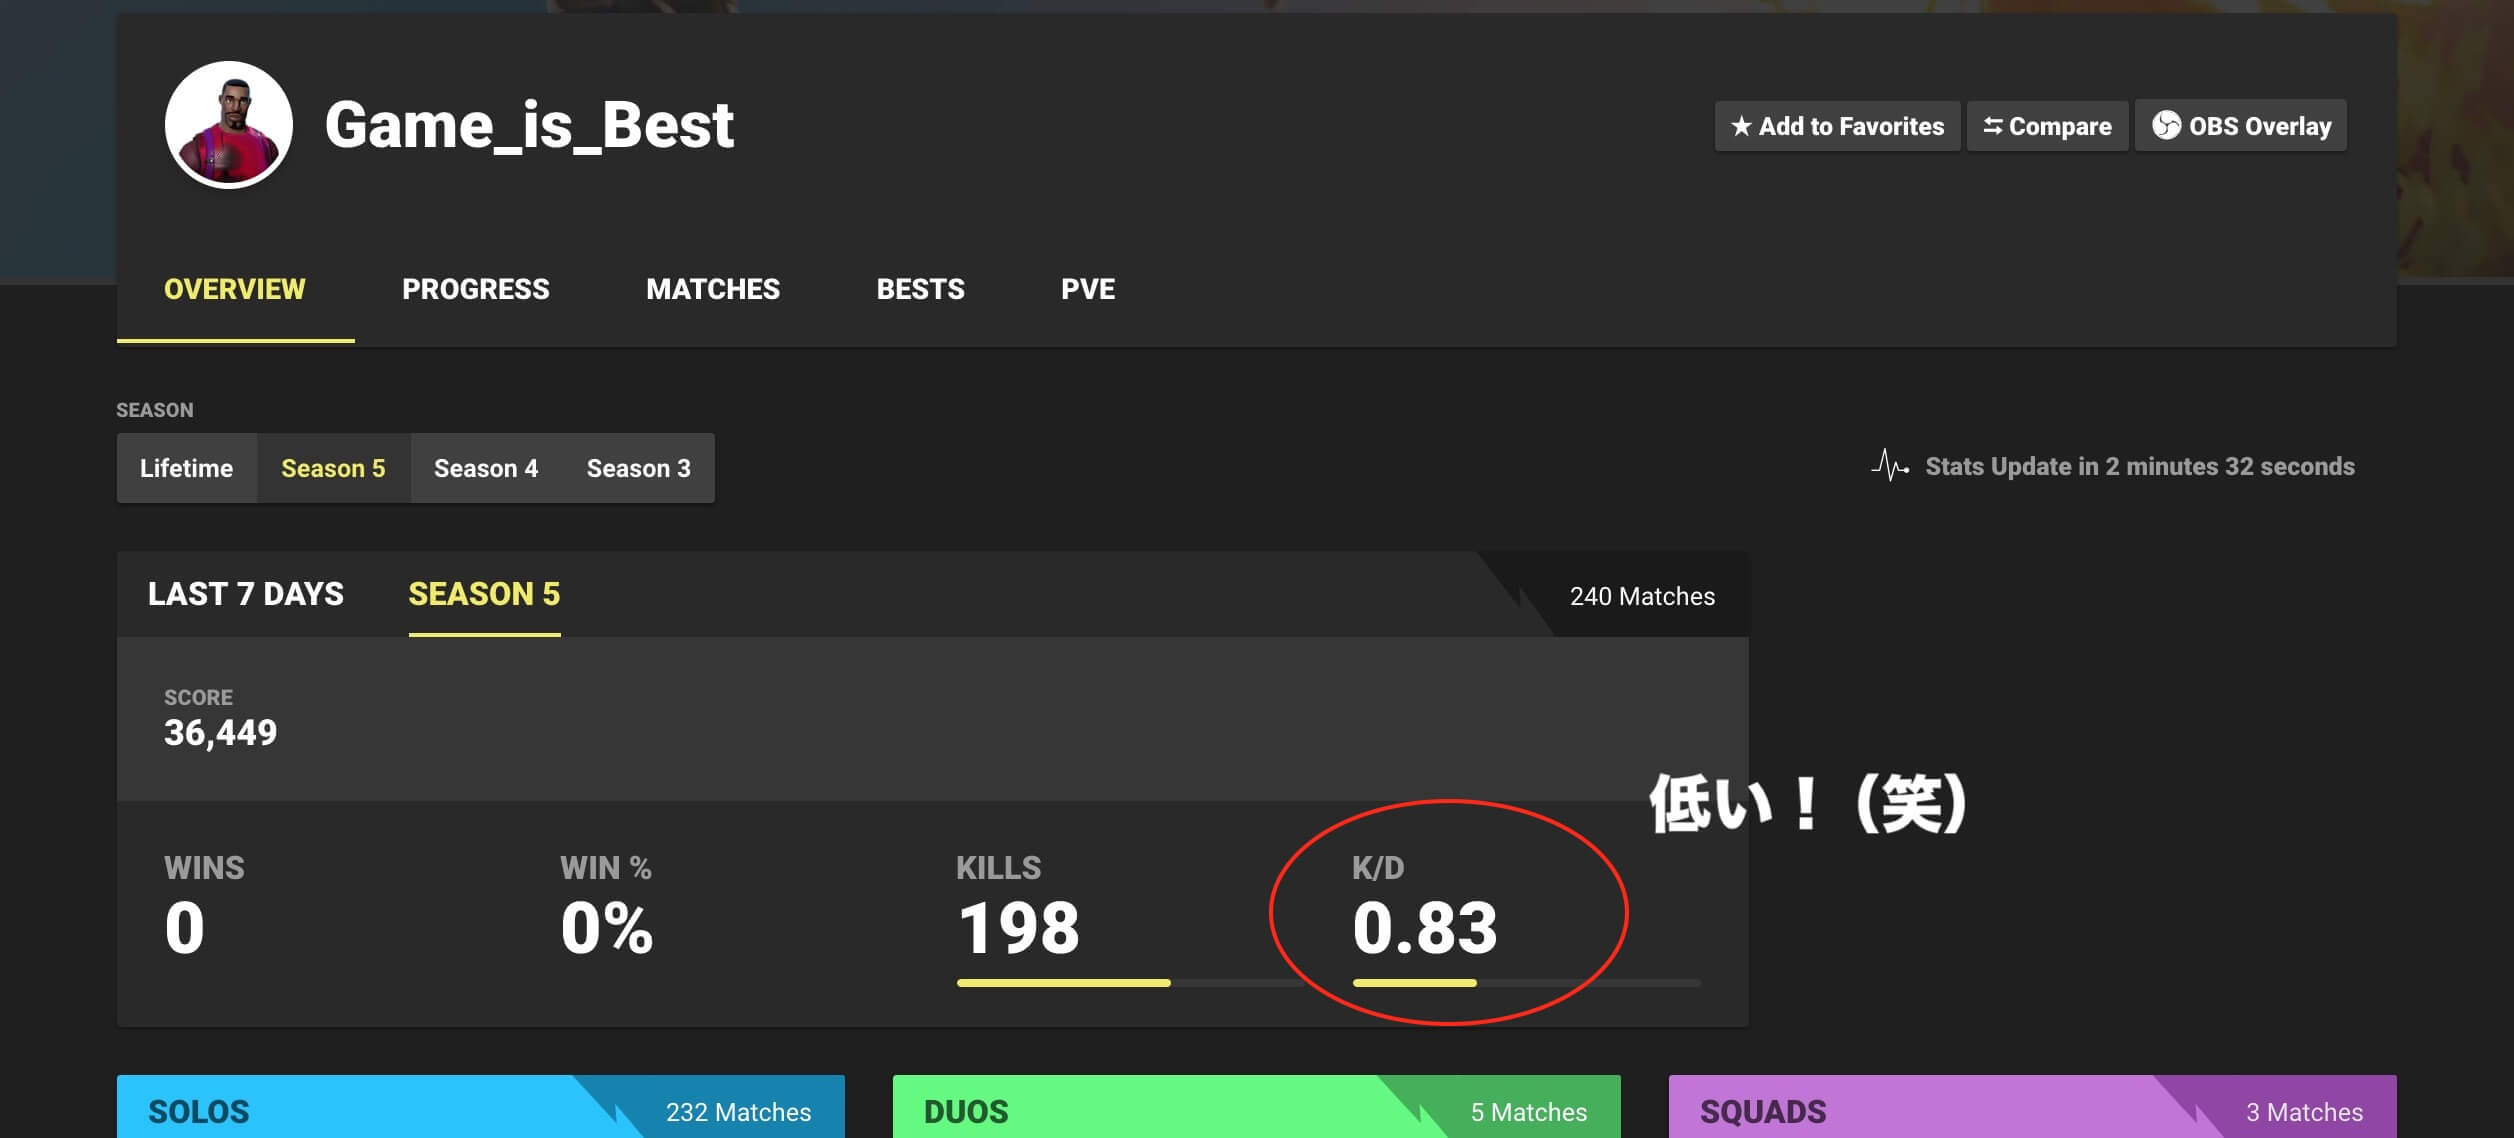Show the Last 7 Days stats
The image size is (2514, 1138).
click(x=246, y=594)
